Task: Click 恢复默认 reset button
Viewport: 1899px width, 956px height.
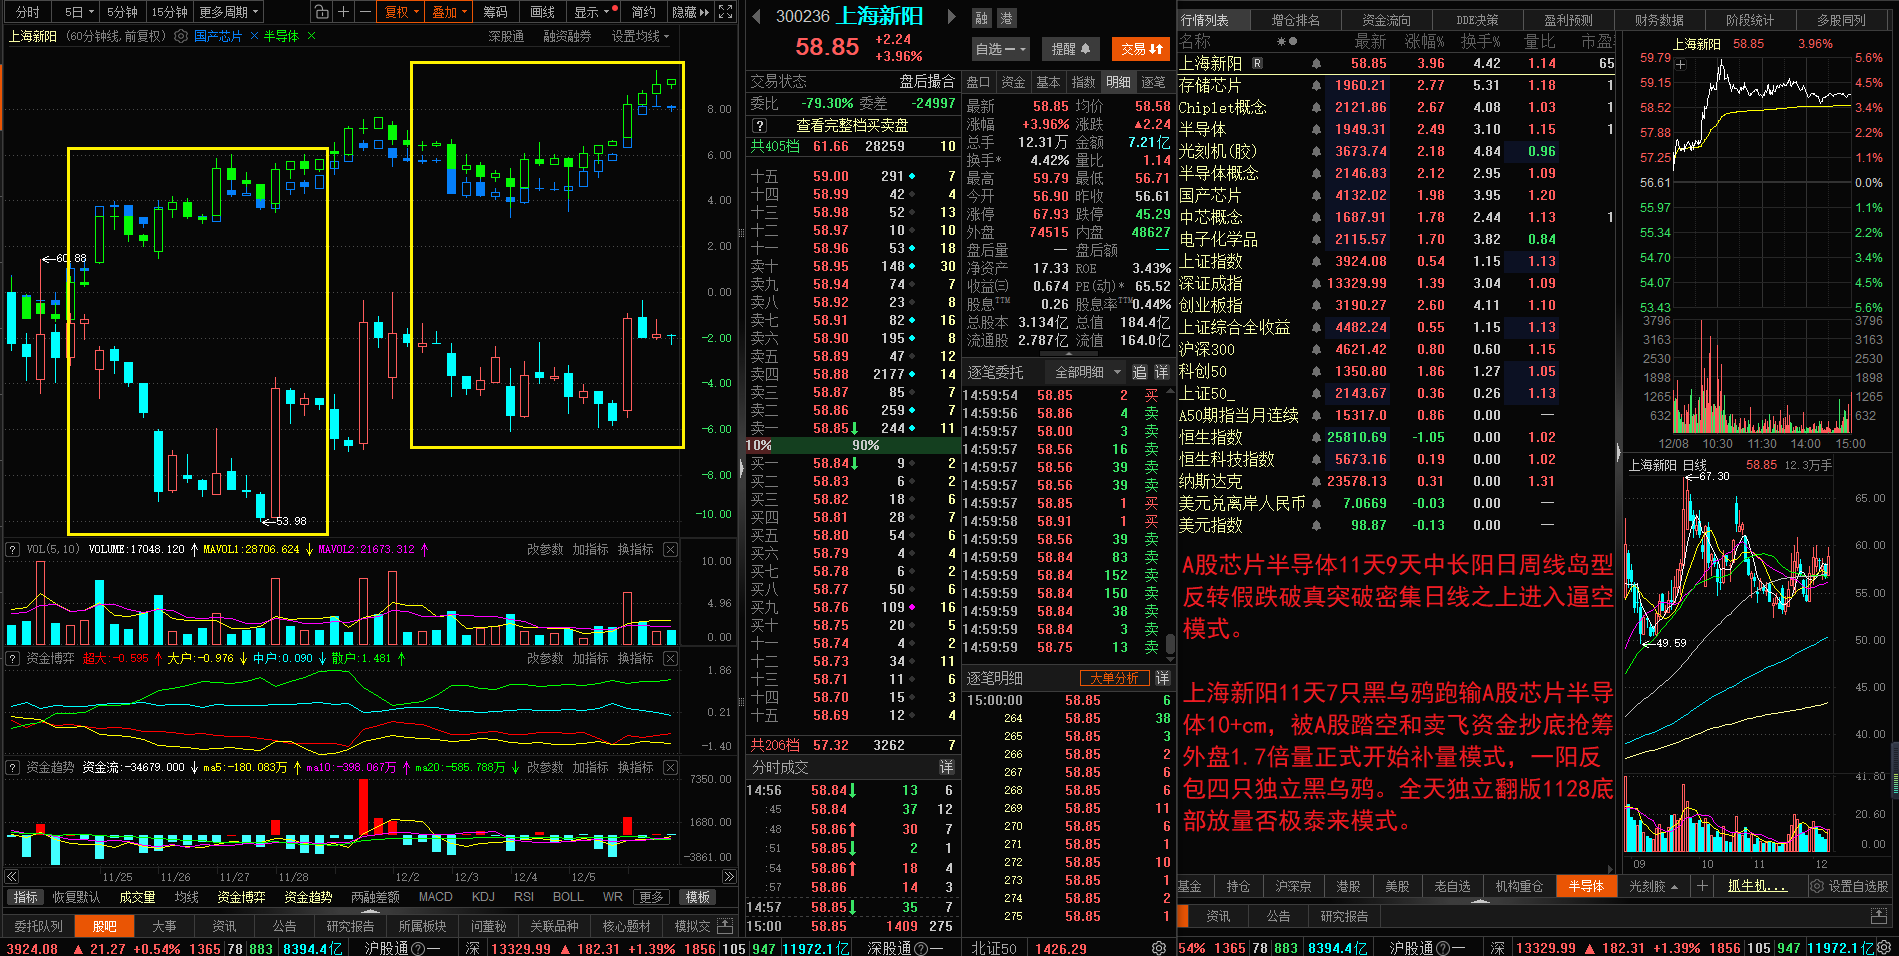Action: tap(76, 897)
